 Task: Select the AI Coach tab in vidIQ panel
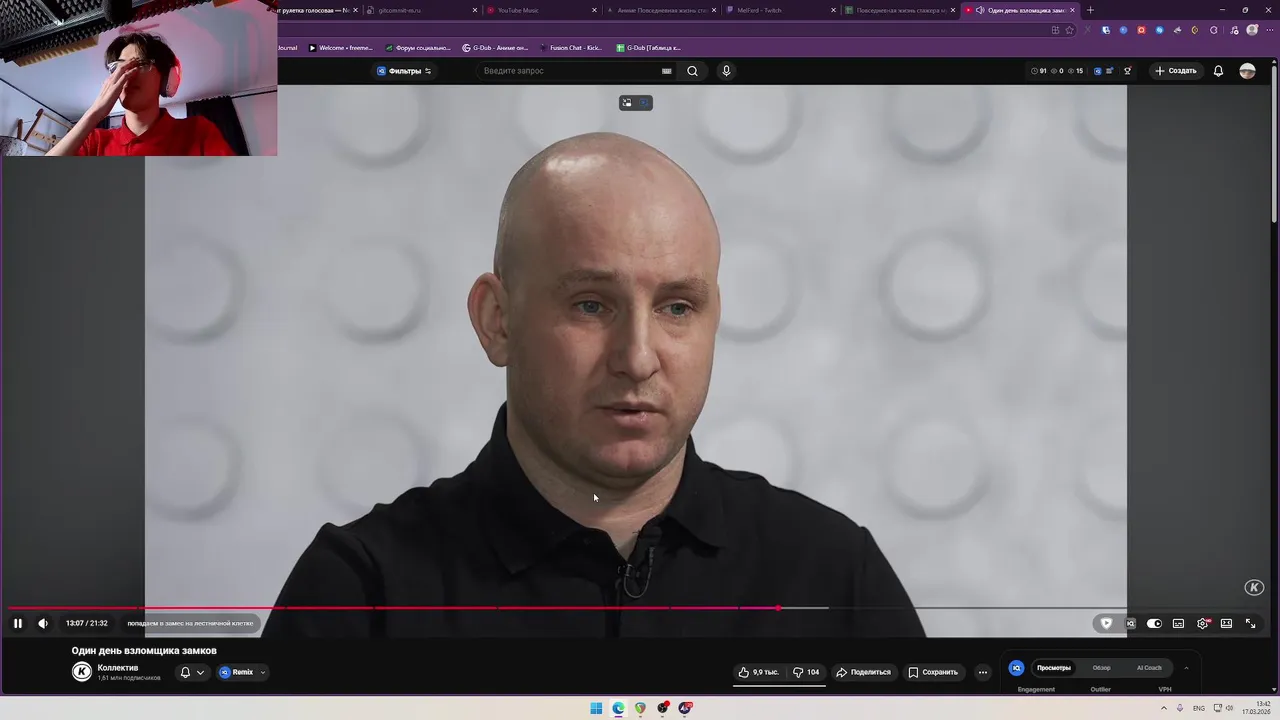point(1149,668)
